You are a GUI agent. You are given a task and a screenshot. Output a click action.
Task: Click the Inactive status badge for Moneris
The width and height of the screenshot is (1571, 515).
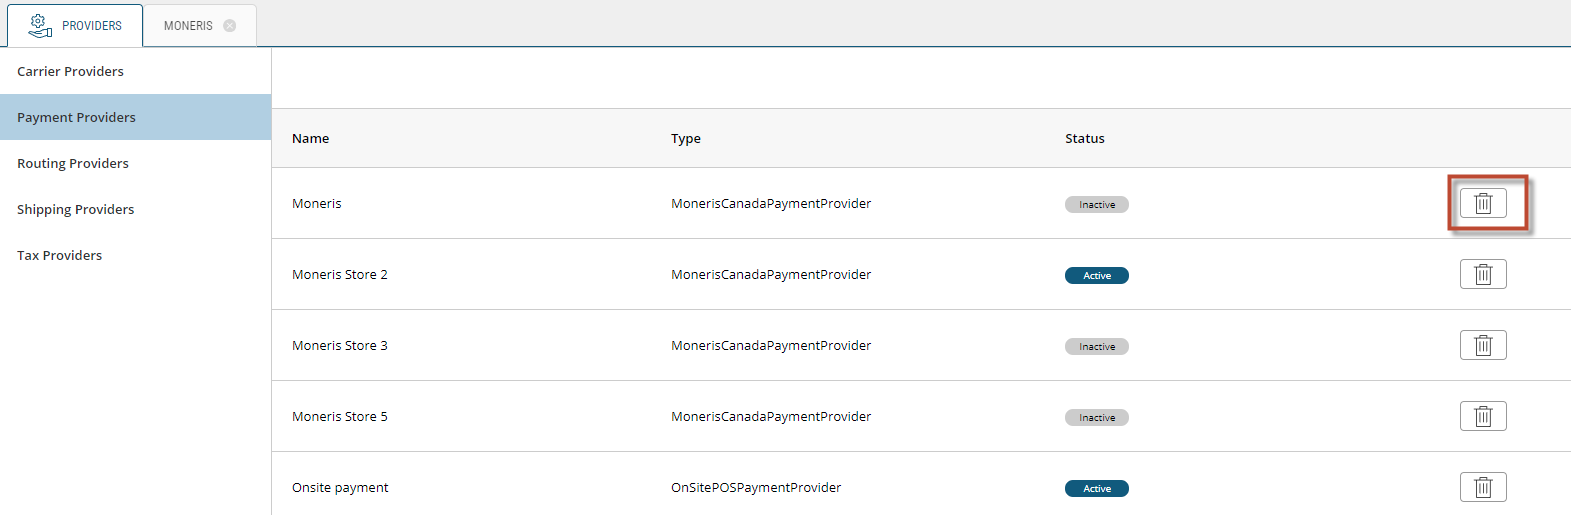pyautogui.click(x=1096, y=204)
